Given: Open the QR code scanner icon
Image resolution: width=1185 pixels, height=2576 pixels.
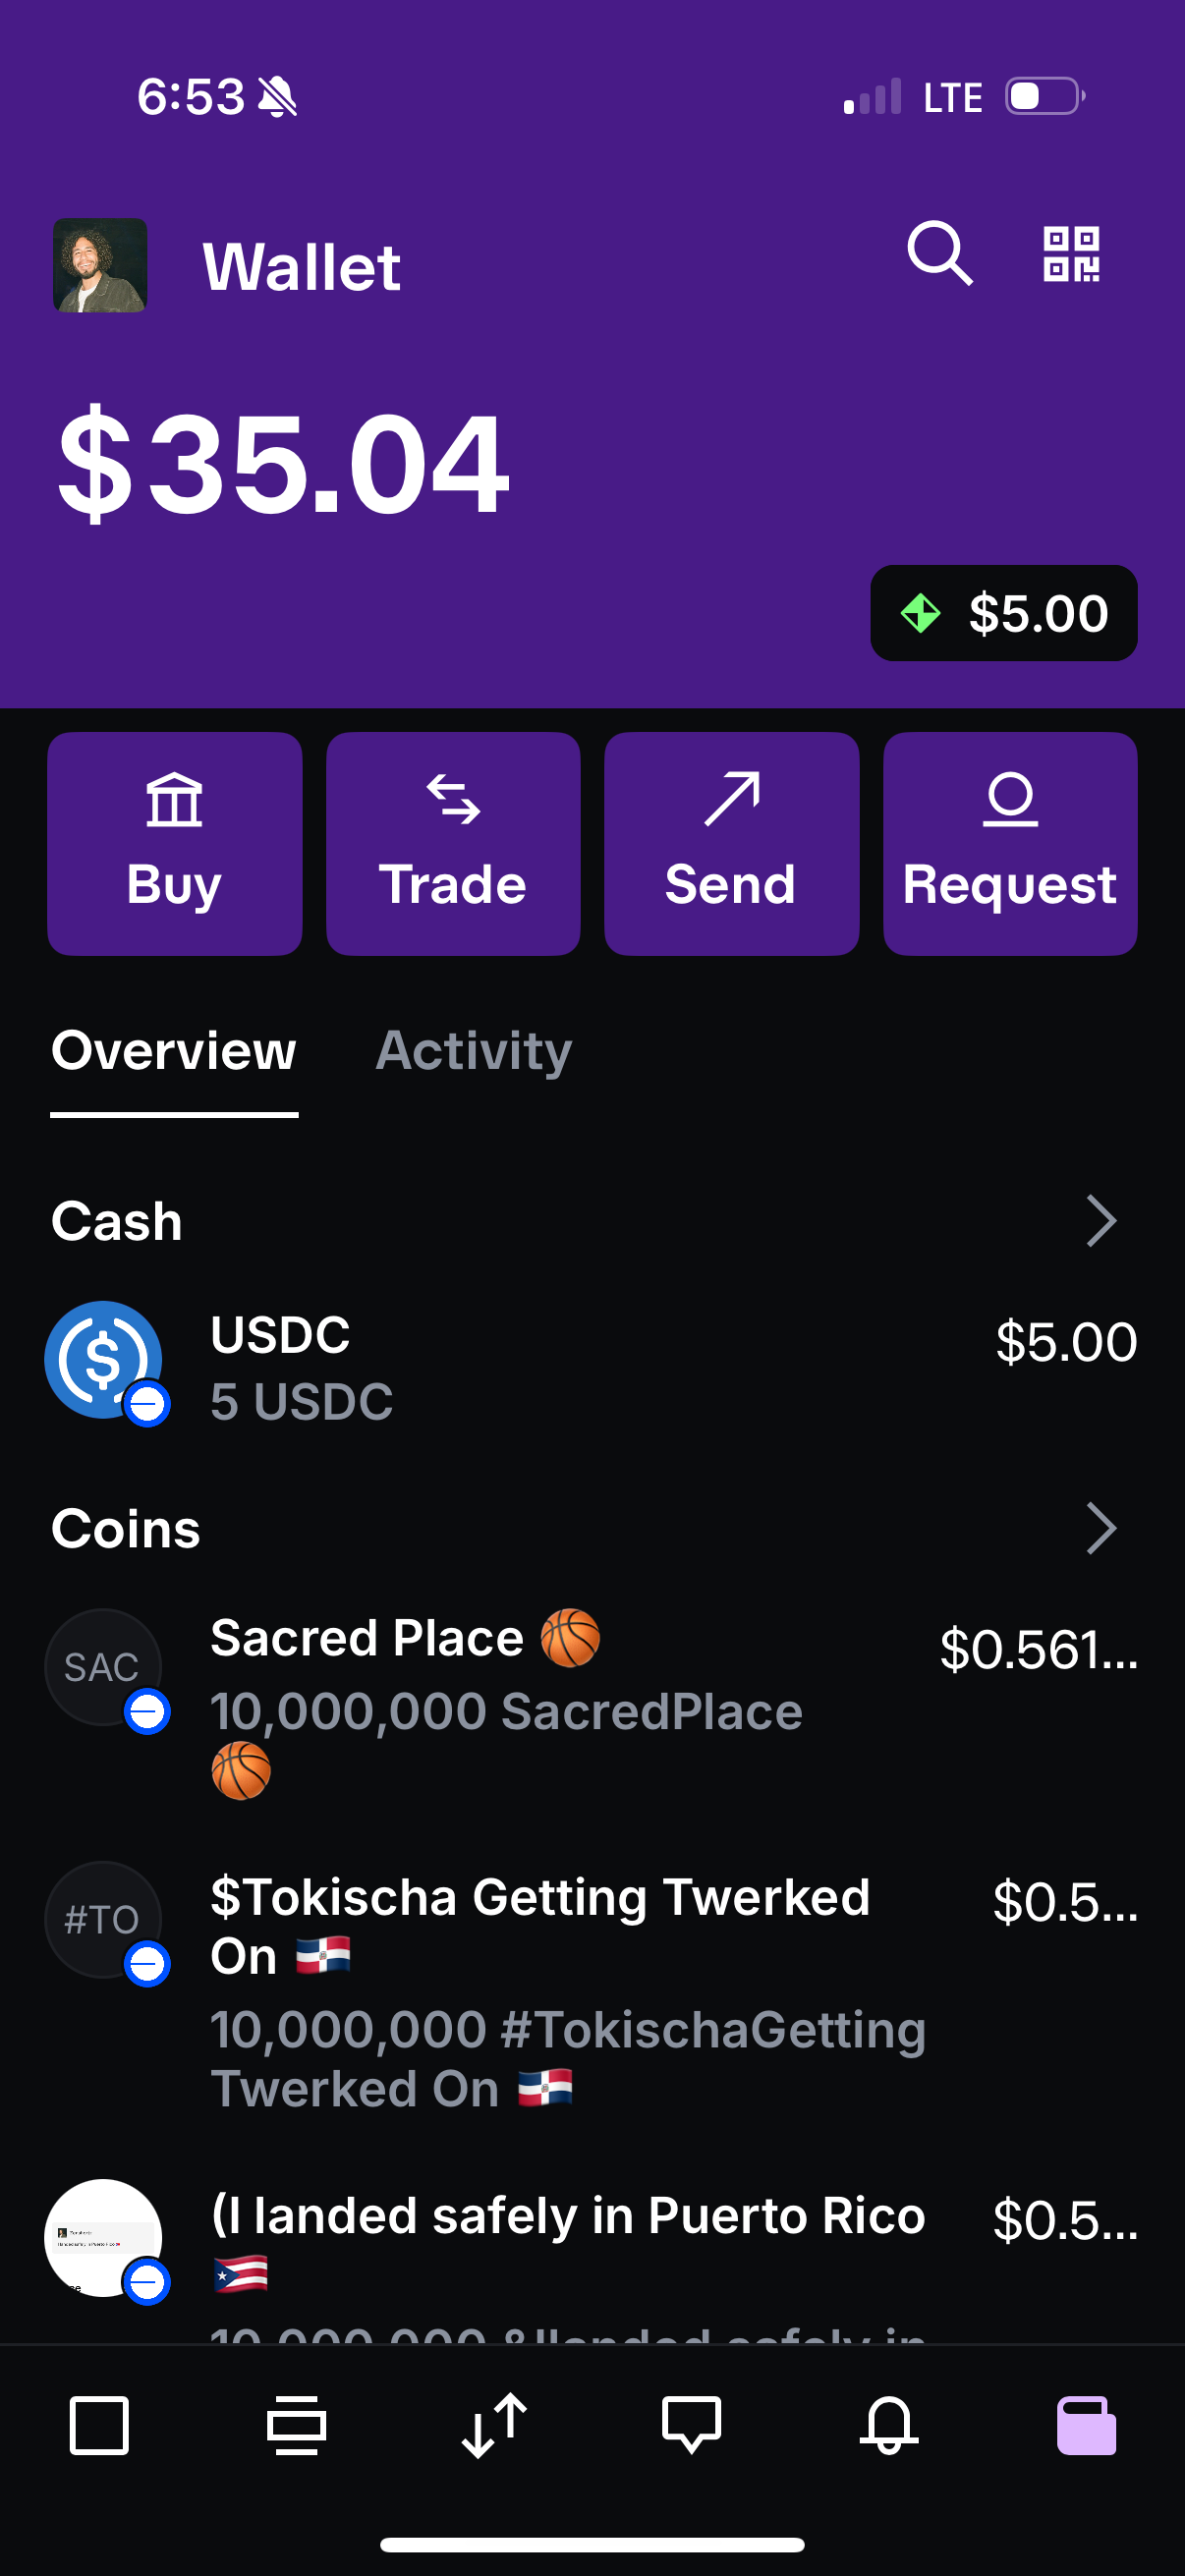Looking at the screenshot, I should 1071,254.
